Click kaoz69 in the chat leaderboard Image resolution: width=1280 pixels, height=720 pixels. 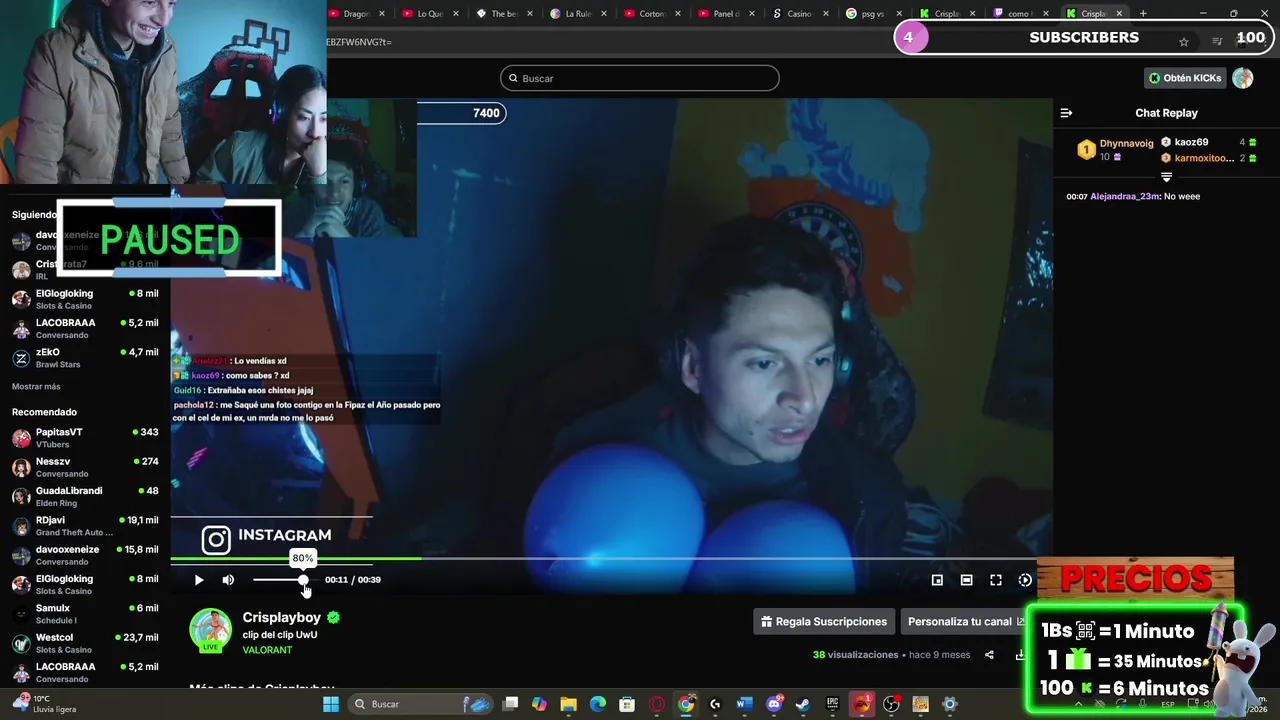pos(1191,142)
